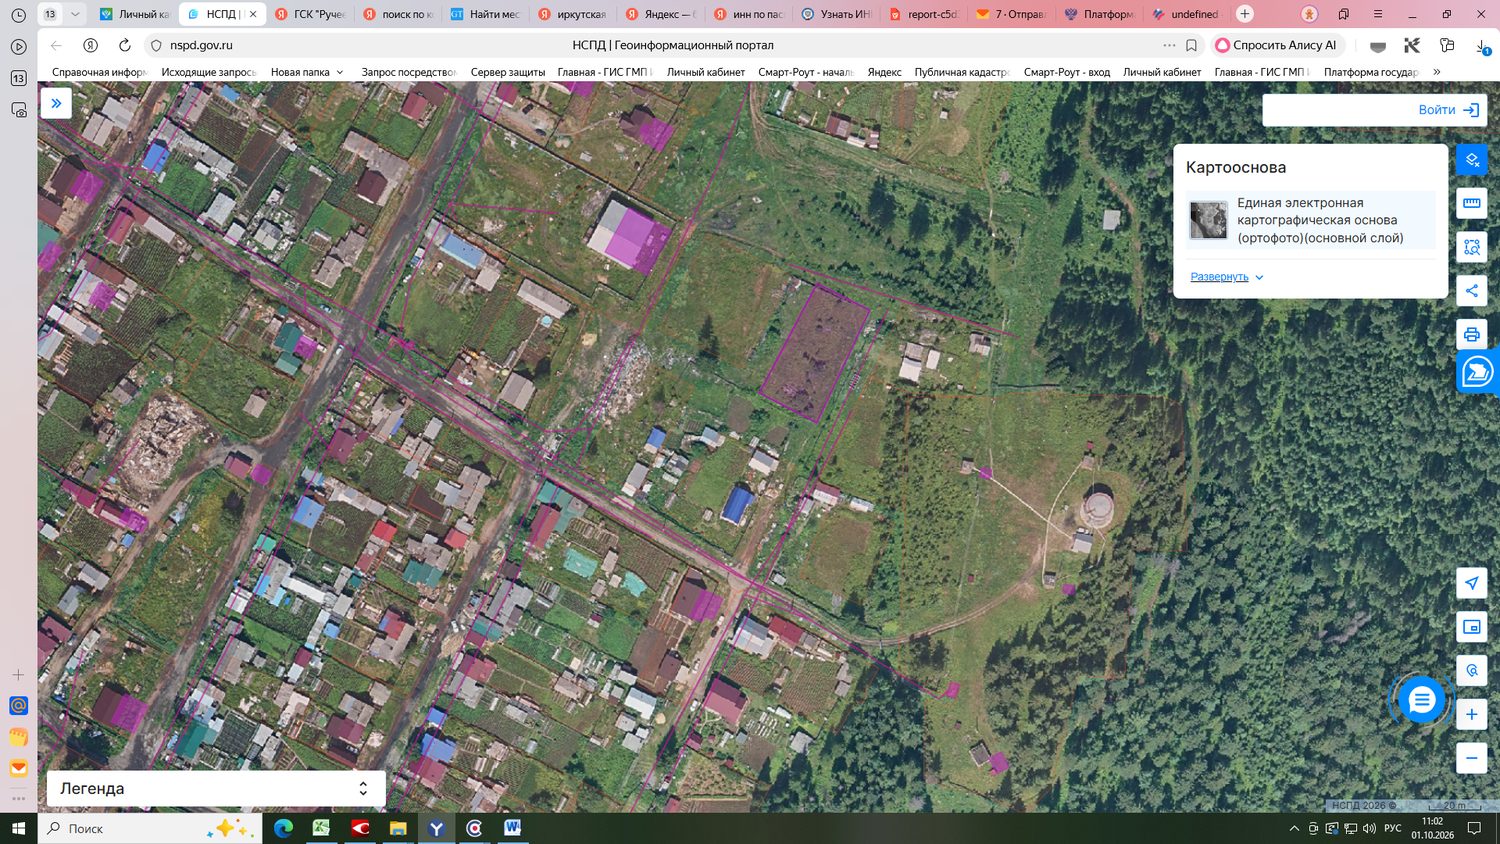Open Yandex home button beside back arrow
The height and width of the screenshot is (844, 1500).
[90, 45]
